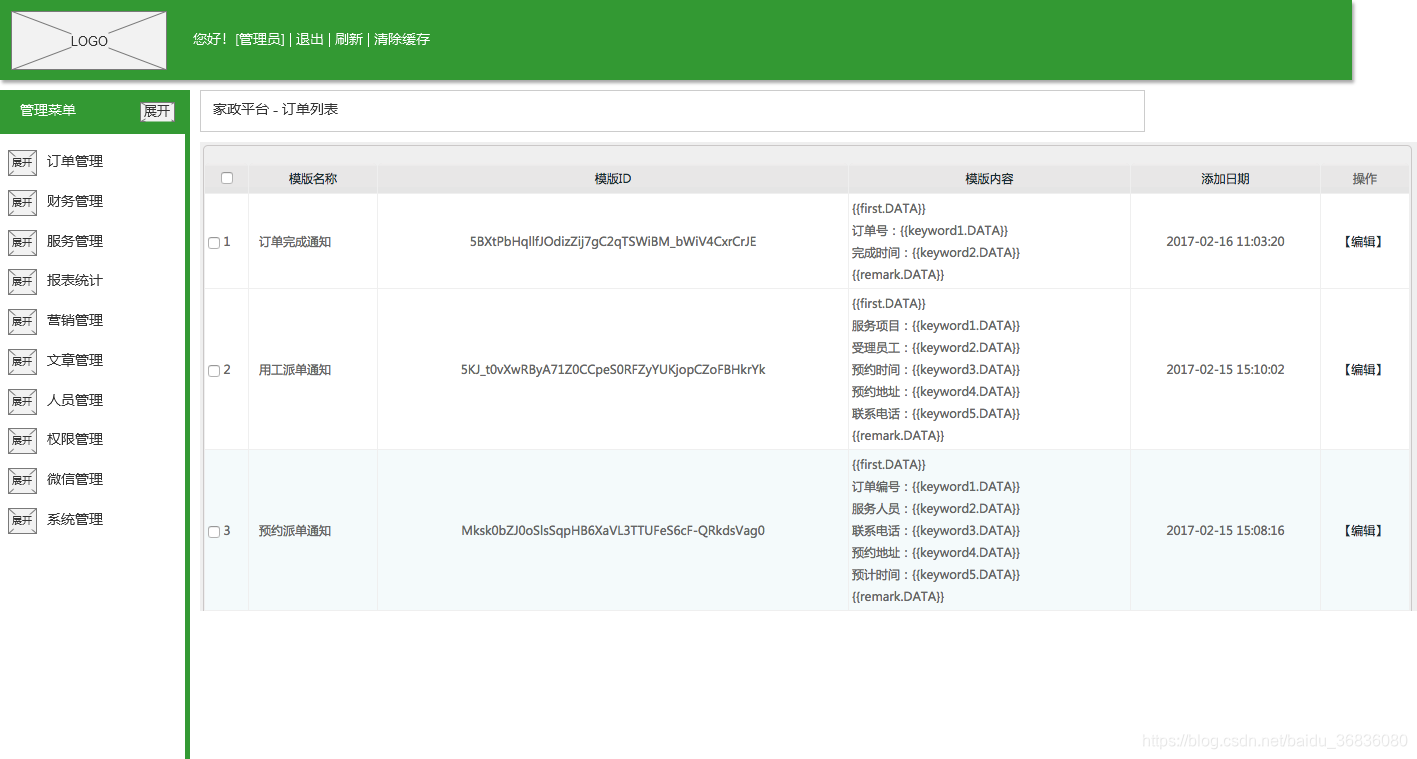Image resolution: width=1417 pixels, height=759 pixels.
Task: Open the 微信管理 menu
Action: tap(75, 479)
